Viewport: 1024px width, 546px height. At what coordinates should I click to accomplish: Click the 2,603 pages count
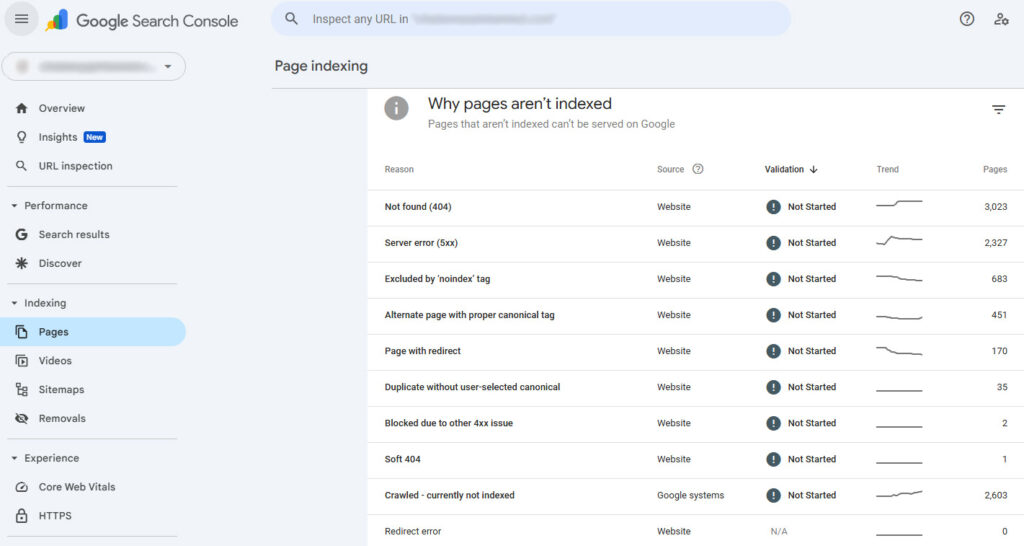click(995, 495)
